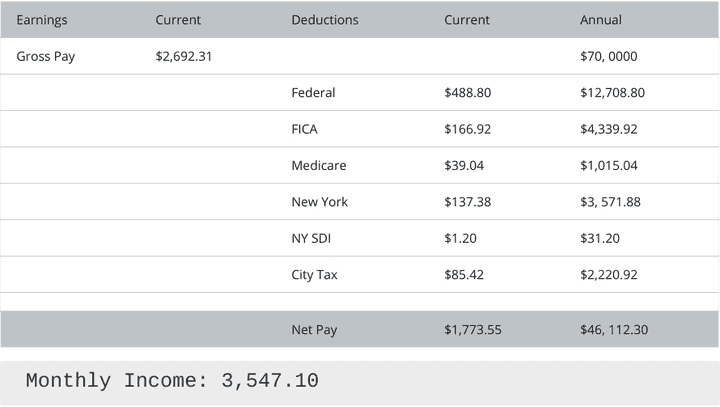The width and height of the screenshot is (720, 407).
Task: Click the Deductions column header
Action: (325, 20)
